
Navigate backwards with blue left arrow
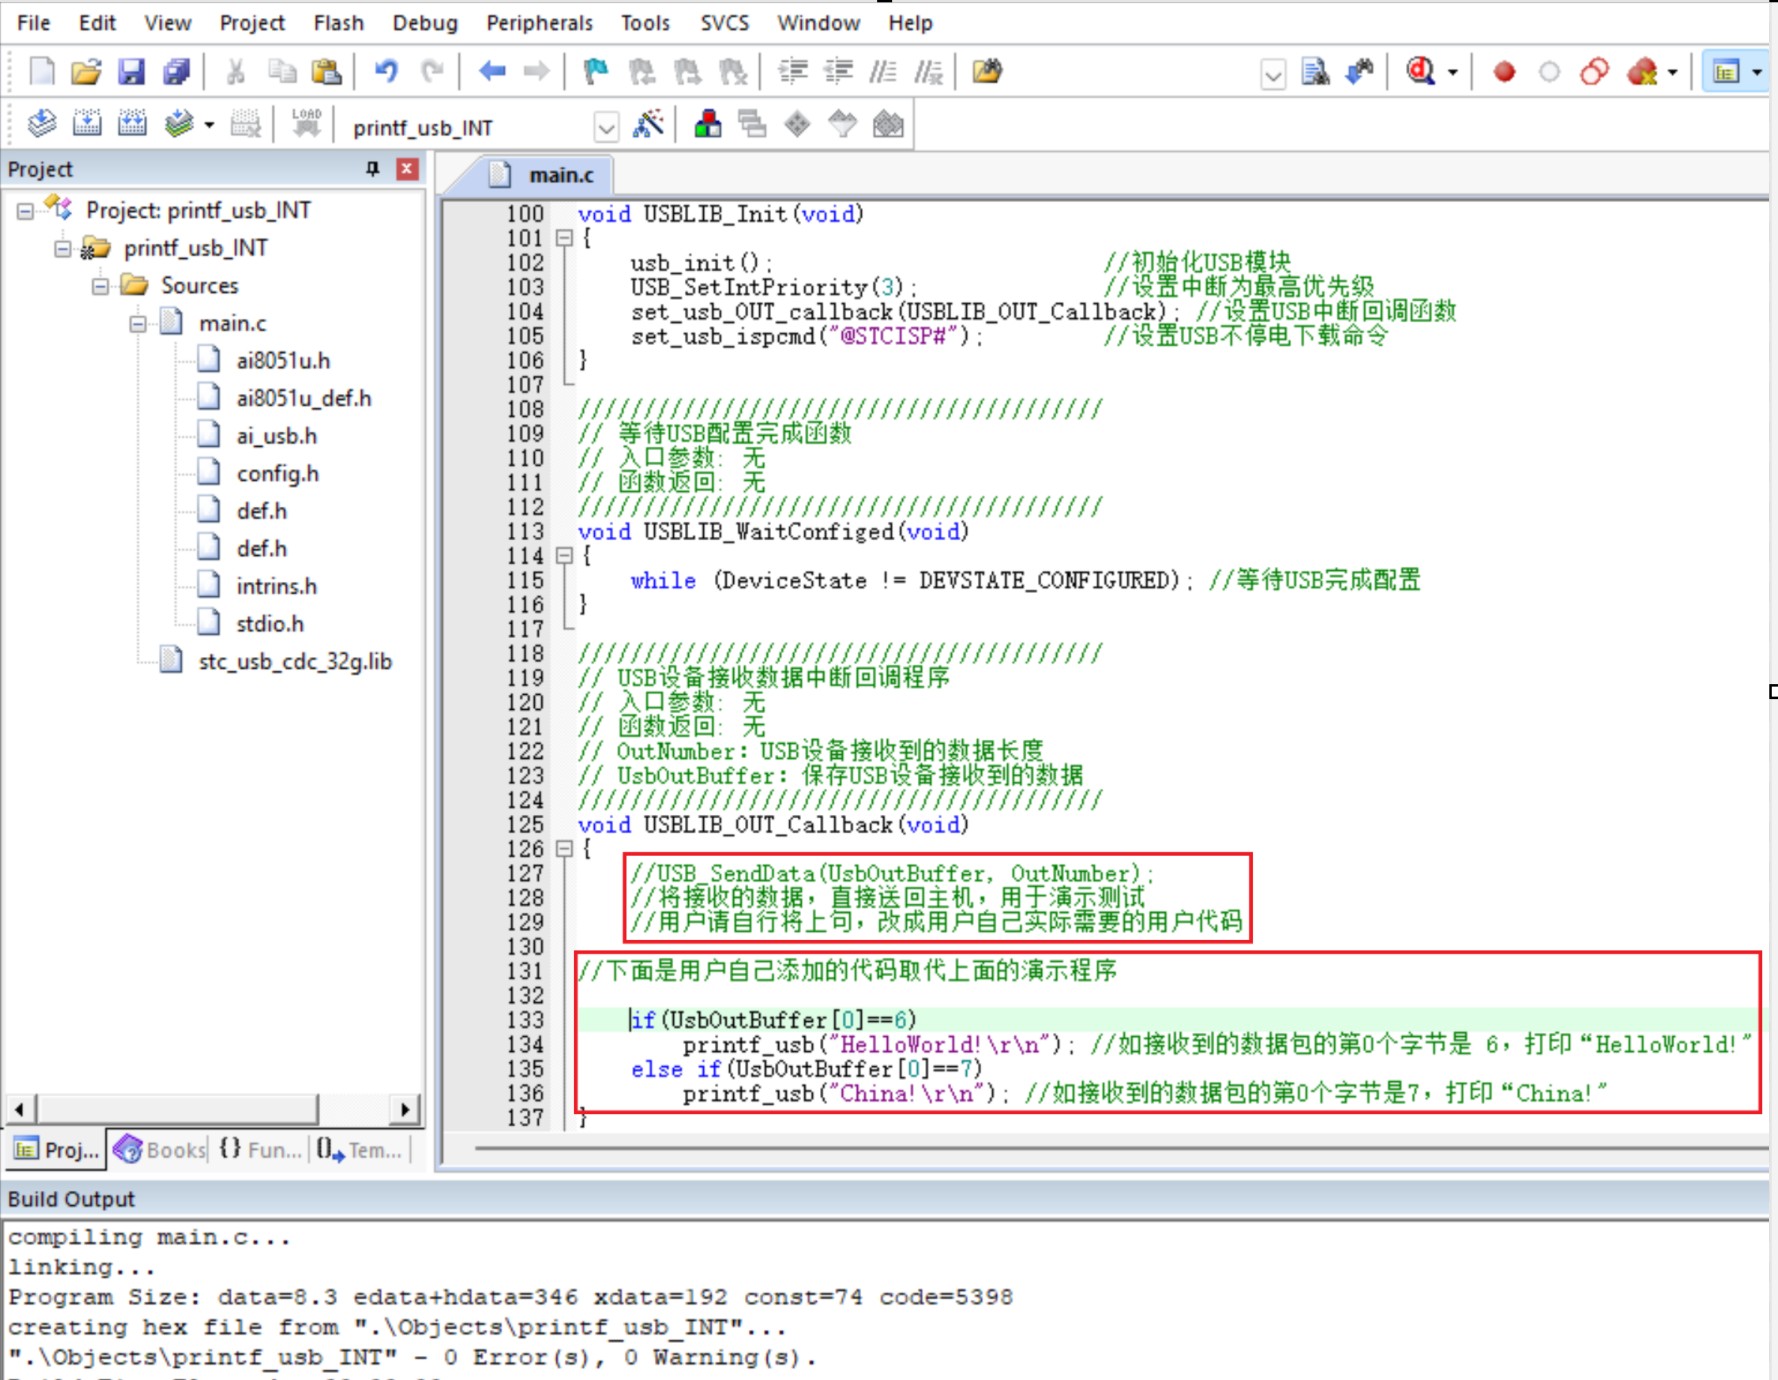[492, 72]
